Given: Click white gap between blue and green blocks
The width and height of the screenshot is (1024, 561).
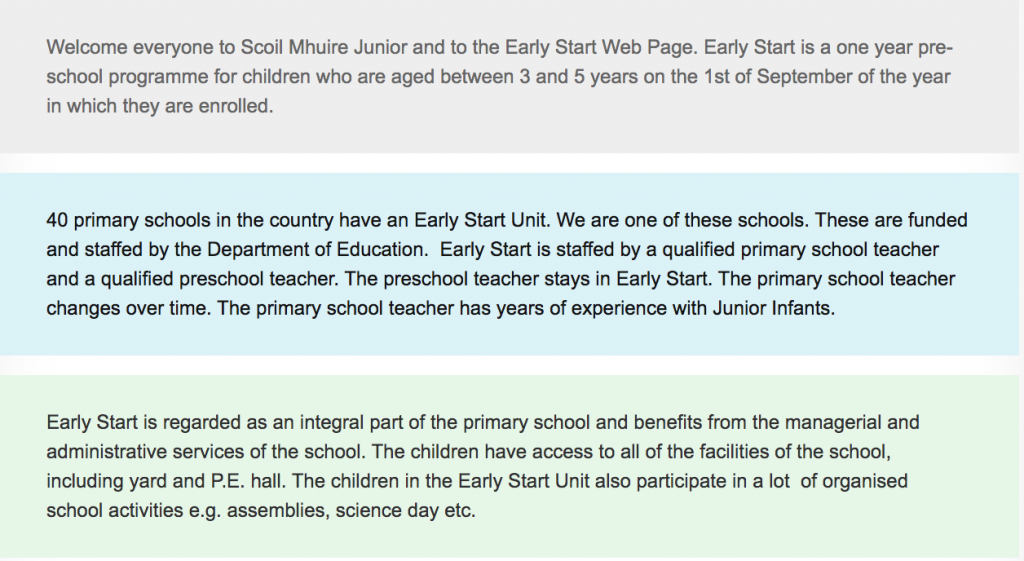Looking at the screenshot, I should point(509,366).
